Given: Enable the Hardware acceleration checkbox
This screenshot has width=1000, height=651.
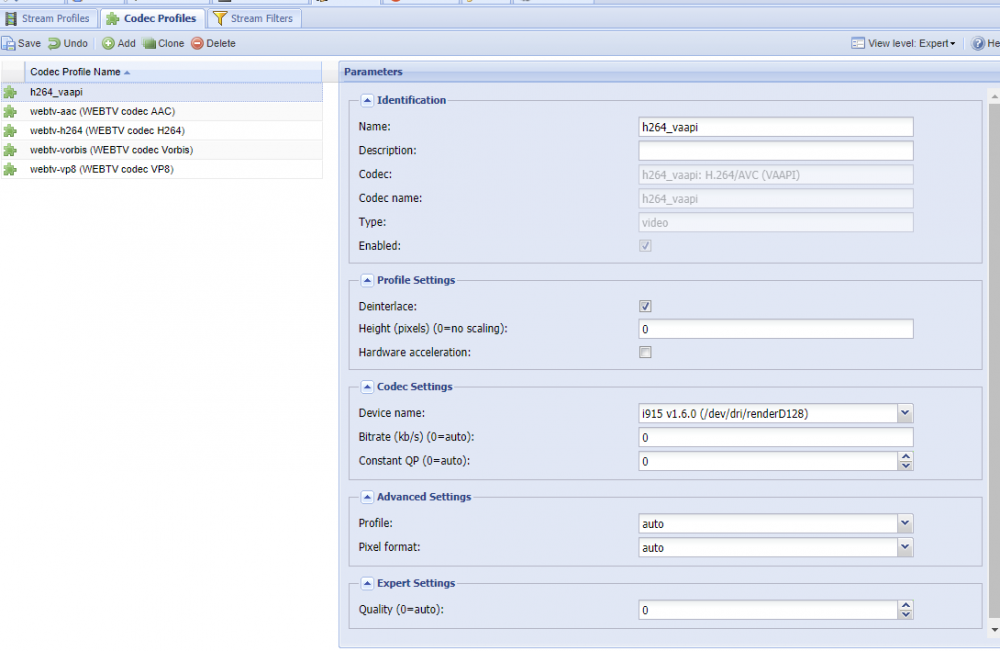Looking at the screenshot, I should (645, 352).
